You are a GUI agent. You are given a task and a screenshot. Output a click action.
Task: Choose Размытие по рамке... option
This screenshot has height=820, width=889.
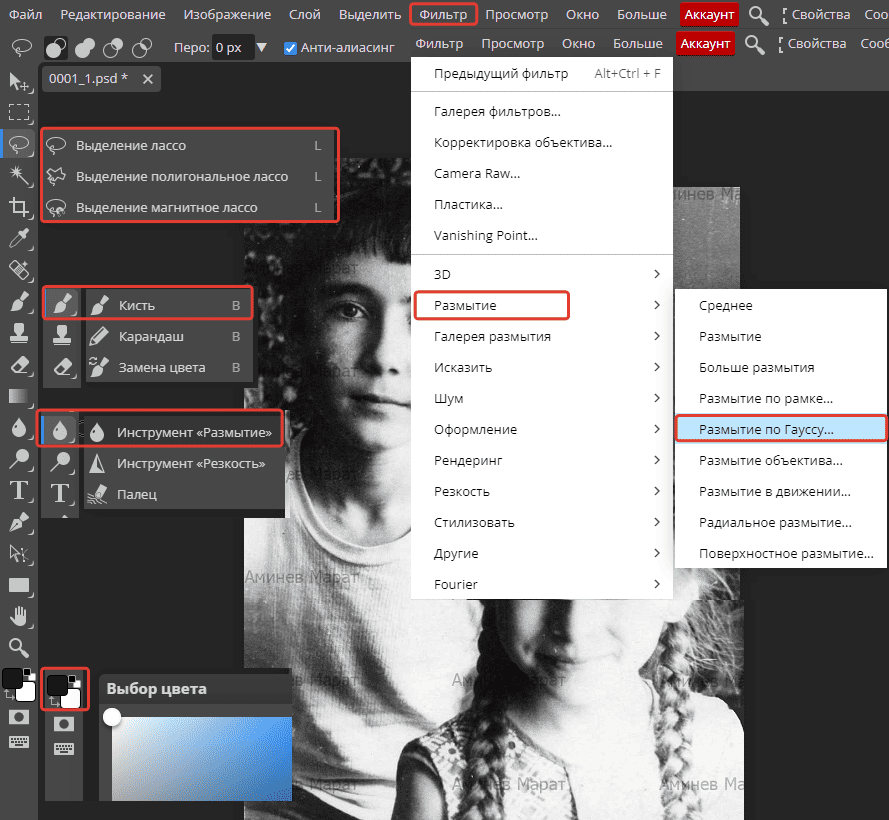point(781,399)
